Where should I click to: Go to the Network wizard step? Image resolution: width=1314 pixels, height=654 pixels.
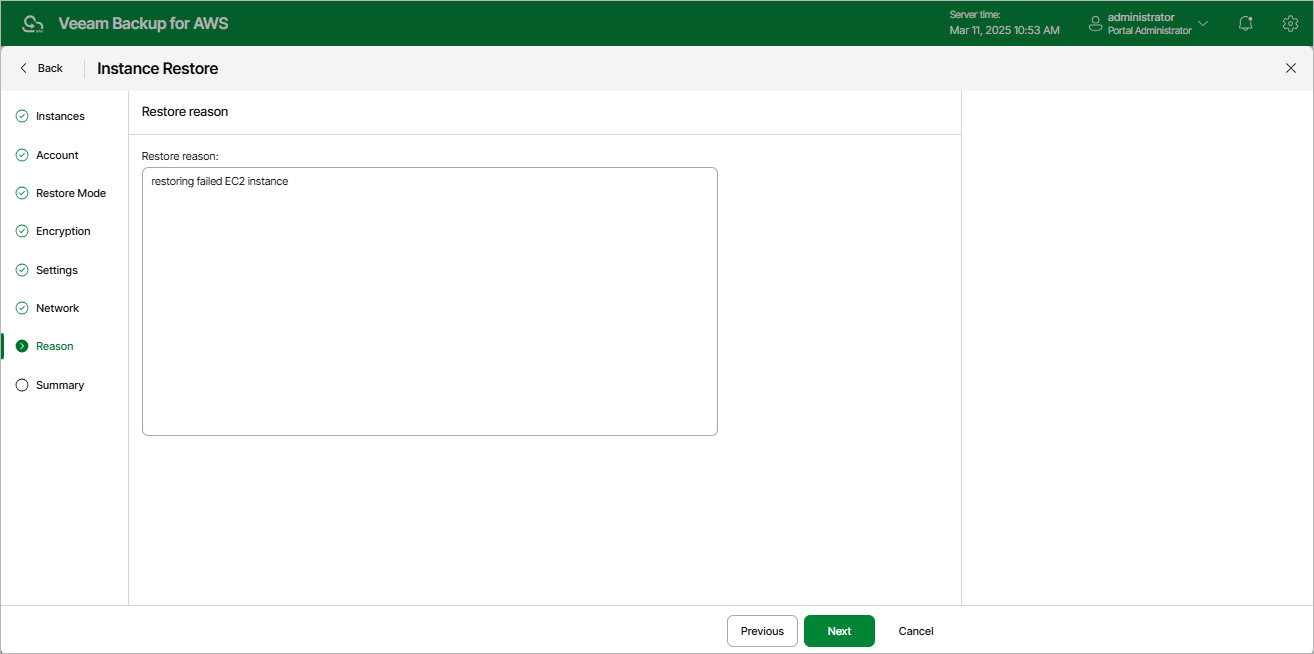click(x=57, y=308)
